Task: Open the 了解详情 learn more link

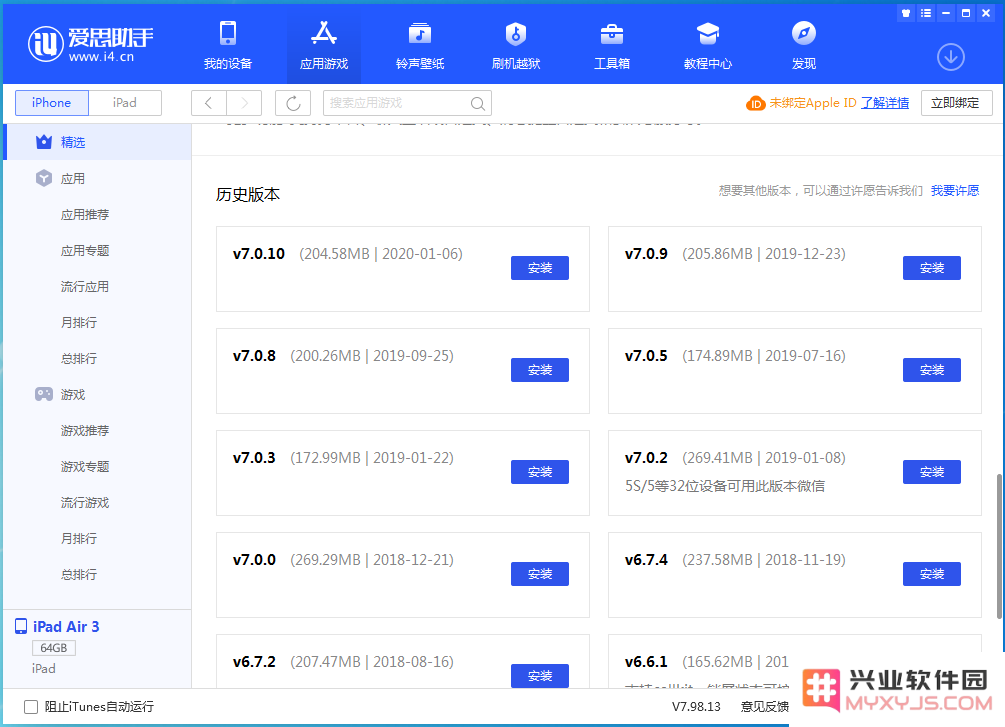Action: 885,103
